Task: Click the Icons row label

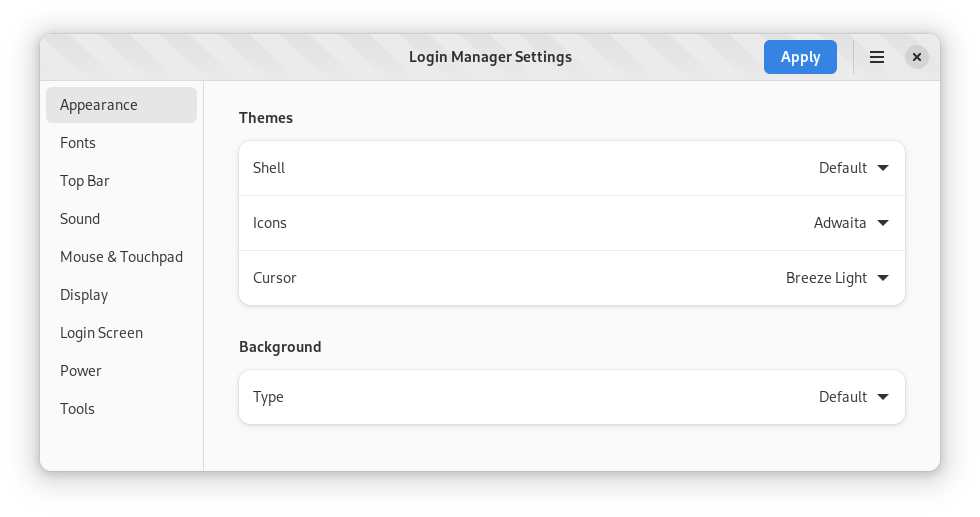Action: (269, 223)
